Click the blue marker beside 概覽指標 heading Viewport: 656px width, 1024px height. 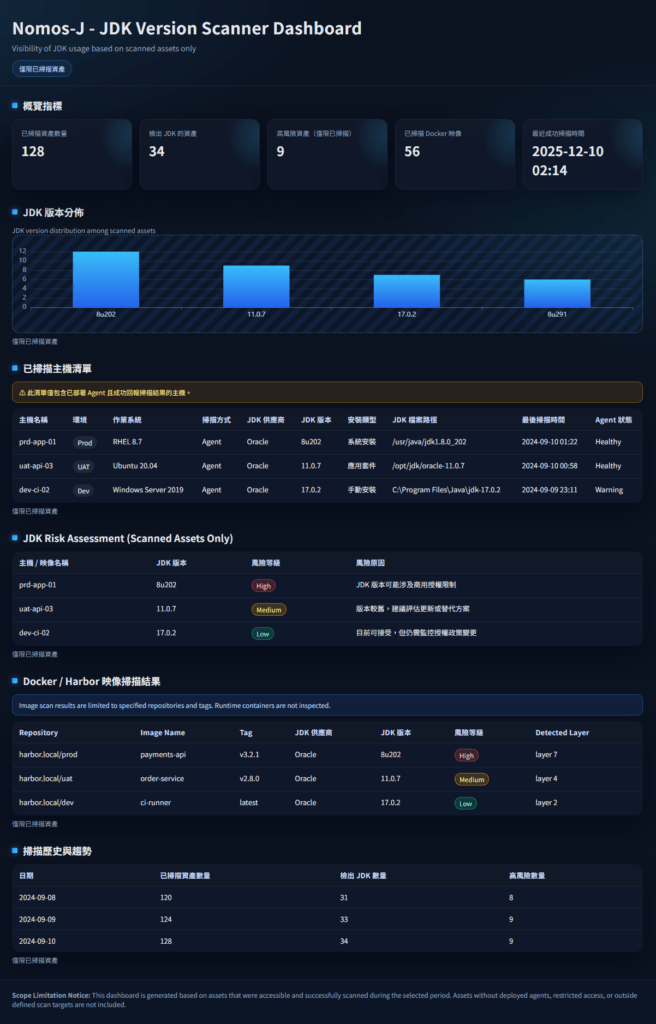tap(15, 105)
